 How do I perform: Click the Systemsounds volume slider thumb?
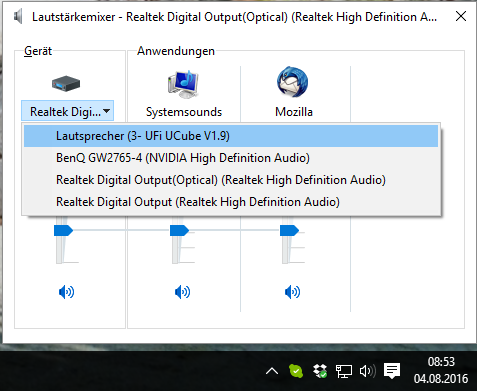click(x=179, y=231)
